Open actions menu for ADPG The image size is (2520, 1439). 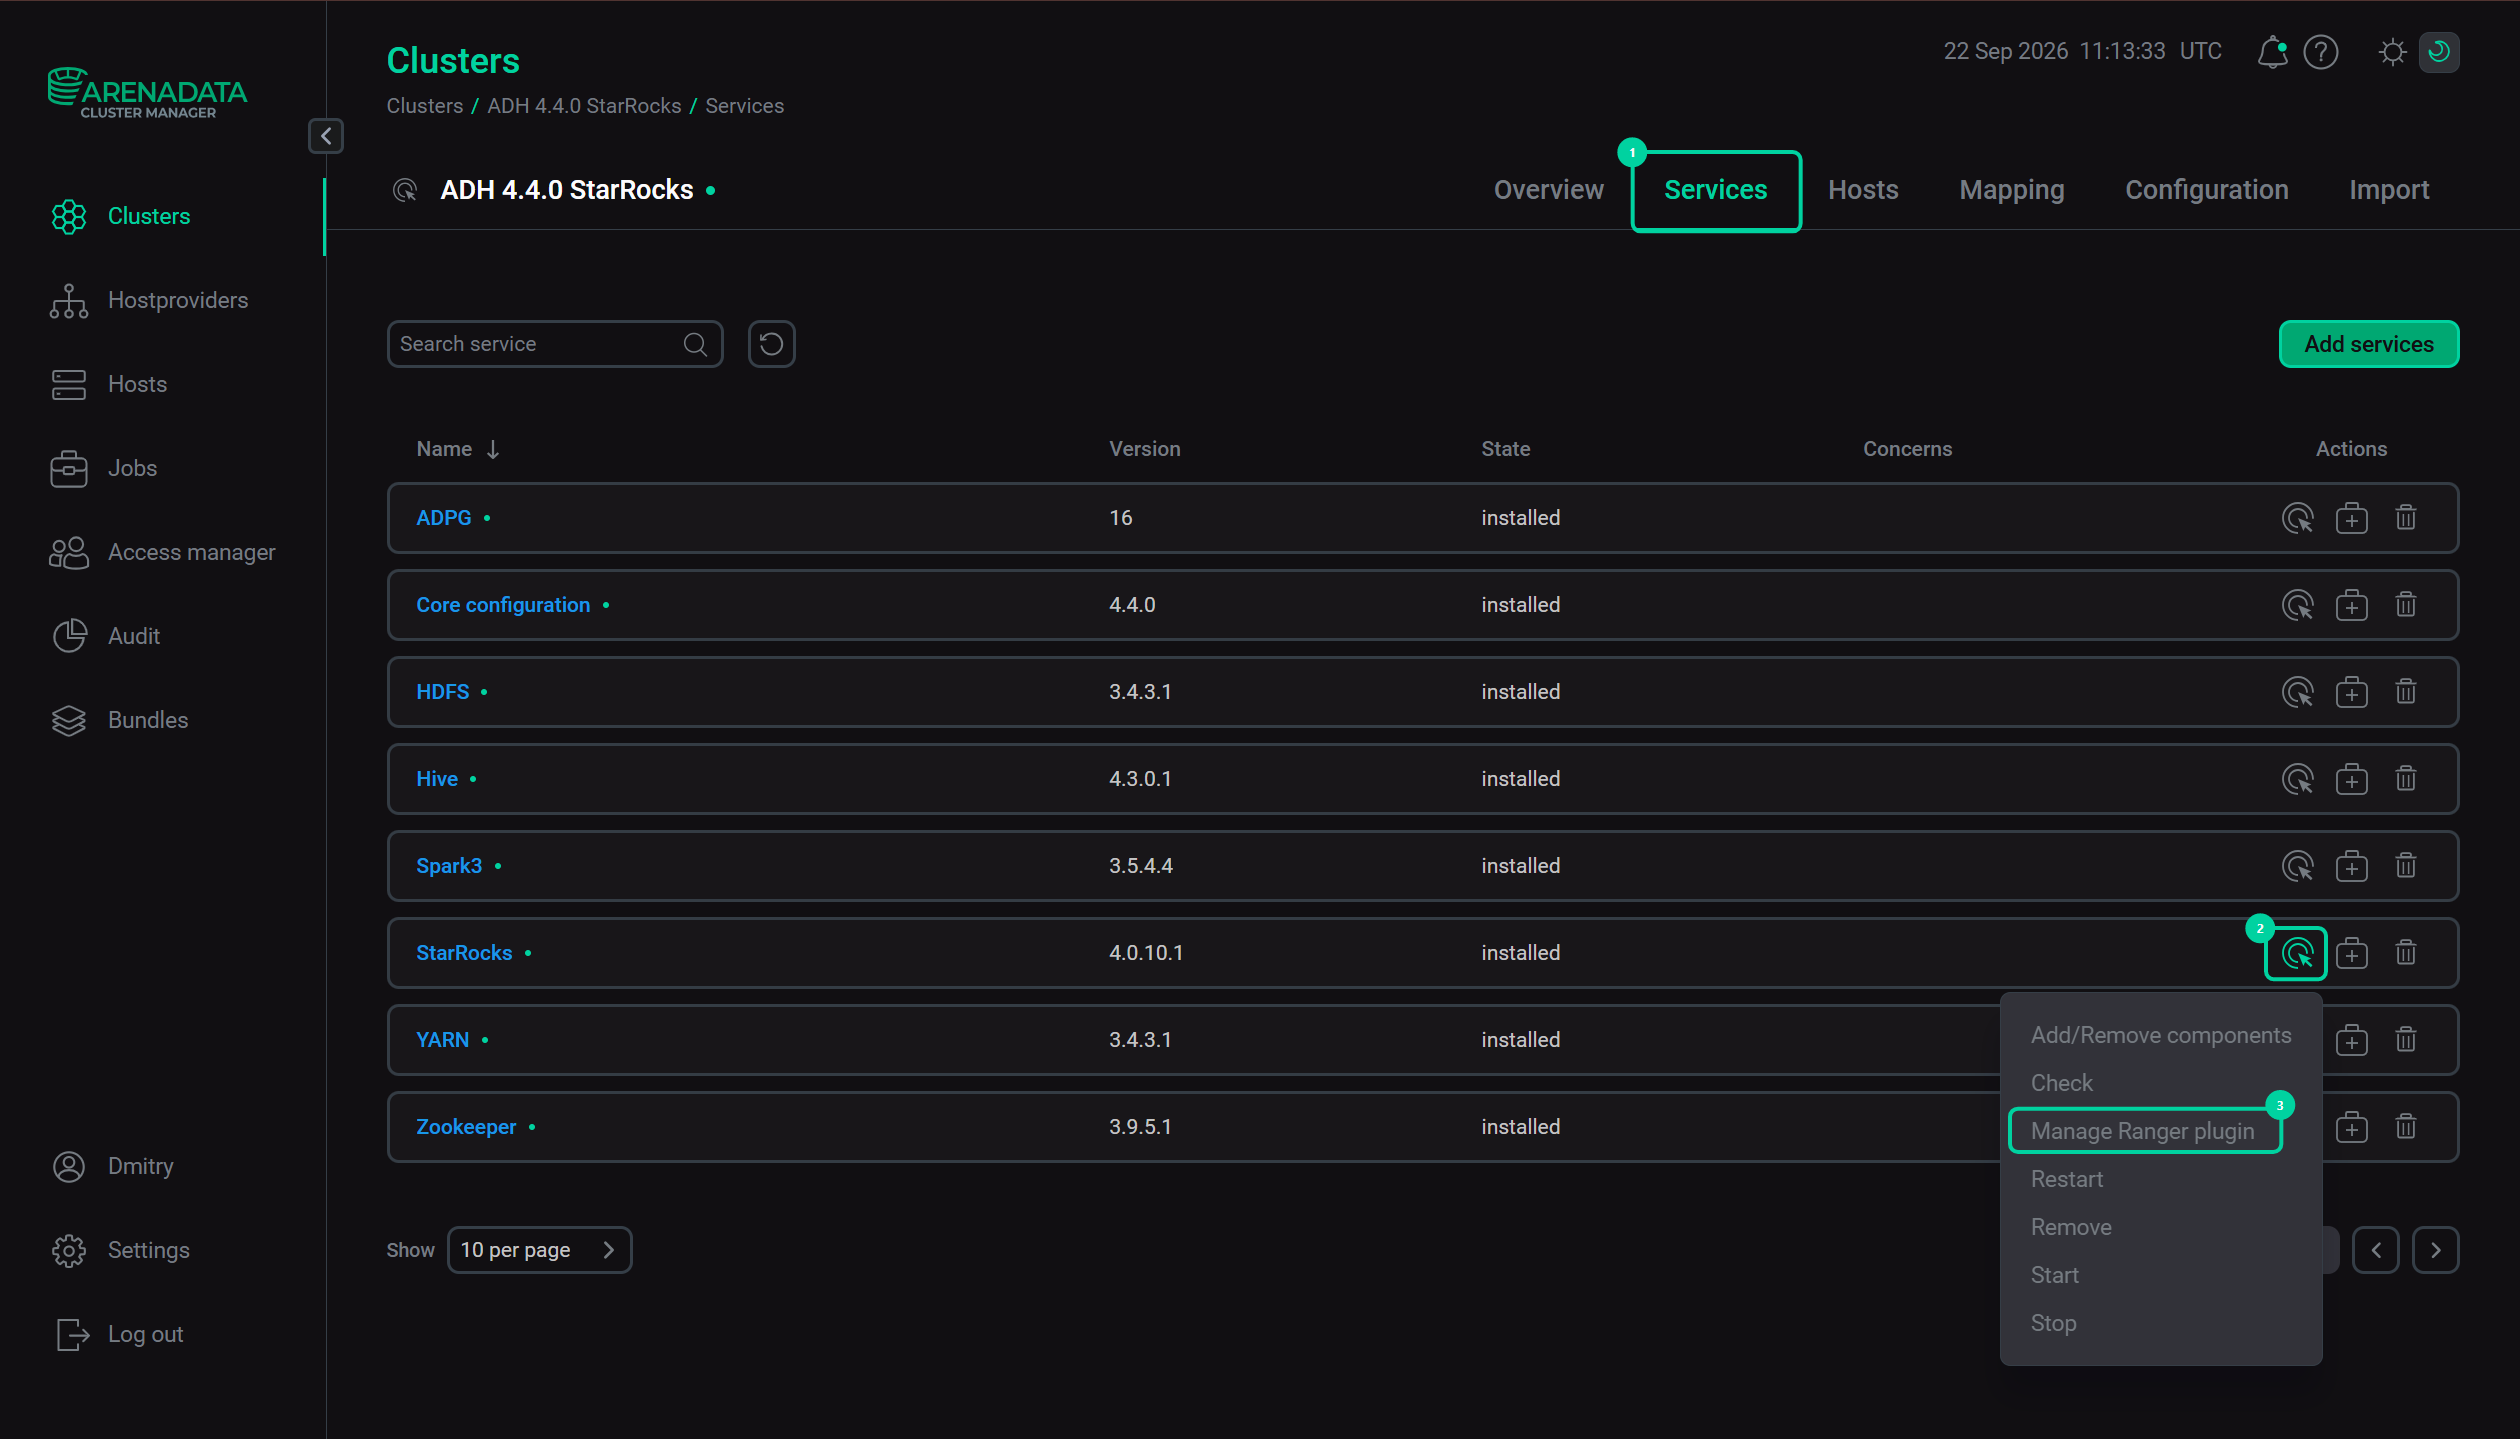pos(2297,518)
